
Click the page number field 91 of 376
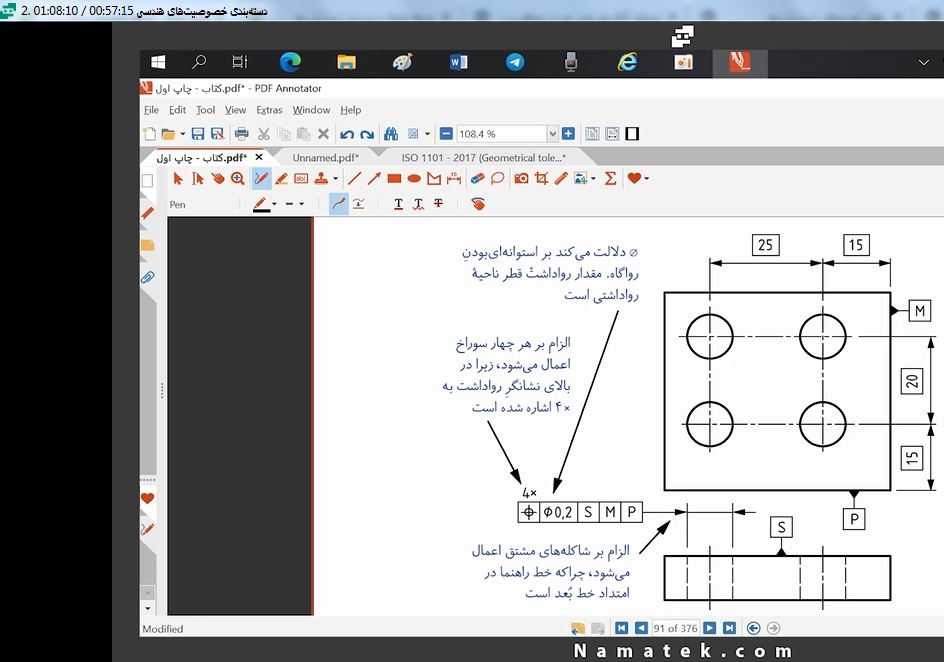click(675, 628)
